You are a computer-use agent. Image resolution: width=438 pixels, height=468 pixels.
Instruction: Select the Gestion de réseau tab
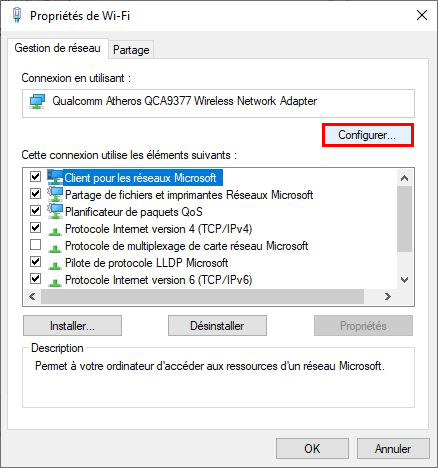tap(58, 48)
